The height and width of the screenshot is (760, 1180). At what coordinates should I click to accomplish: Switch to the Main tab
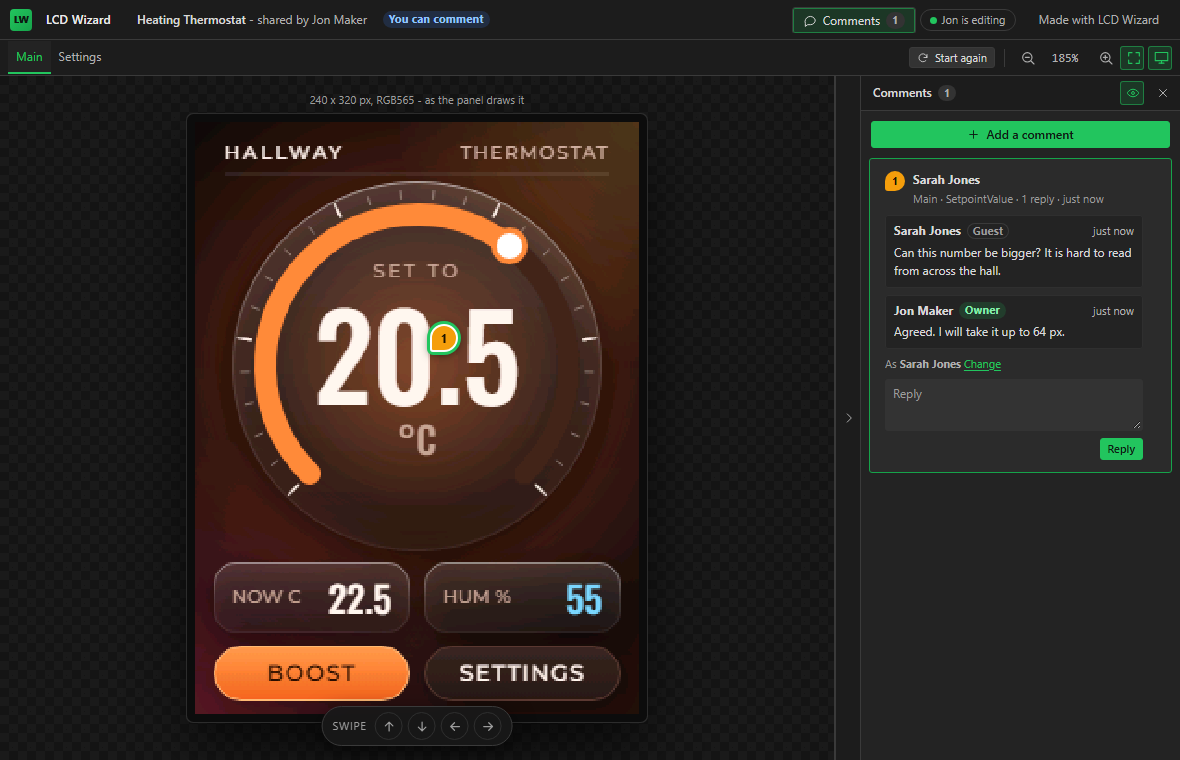29,57
